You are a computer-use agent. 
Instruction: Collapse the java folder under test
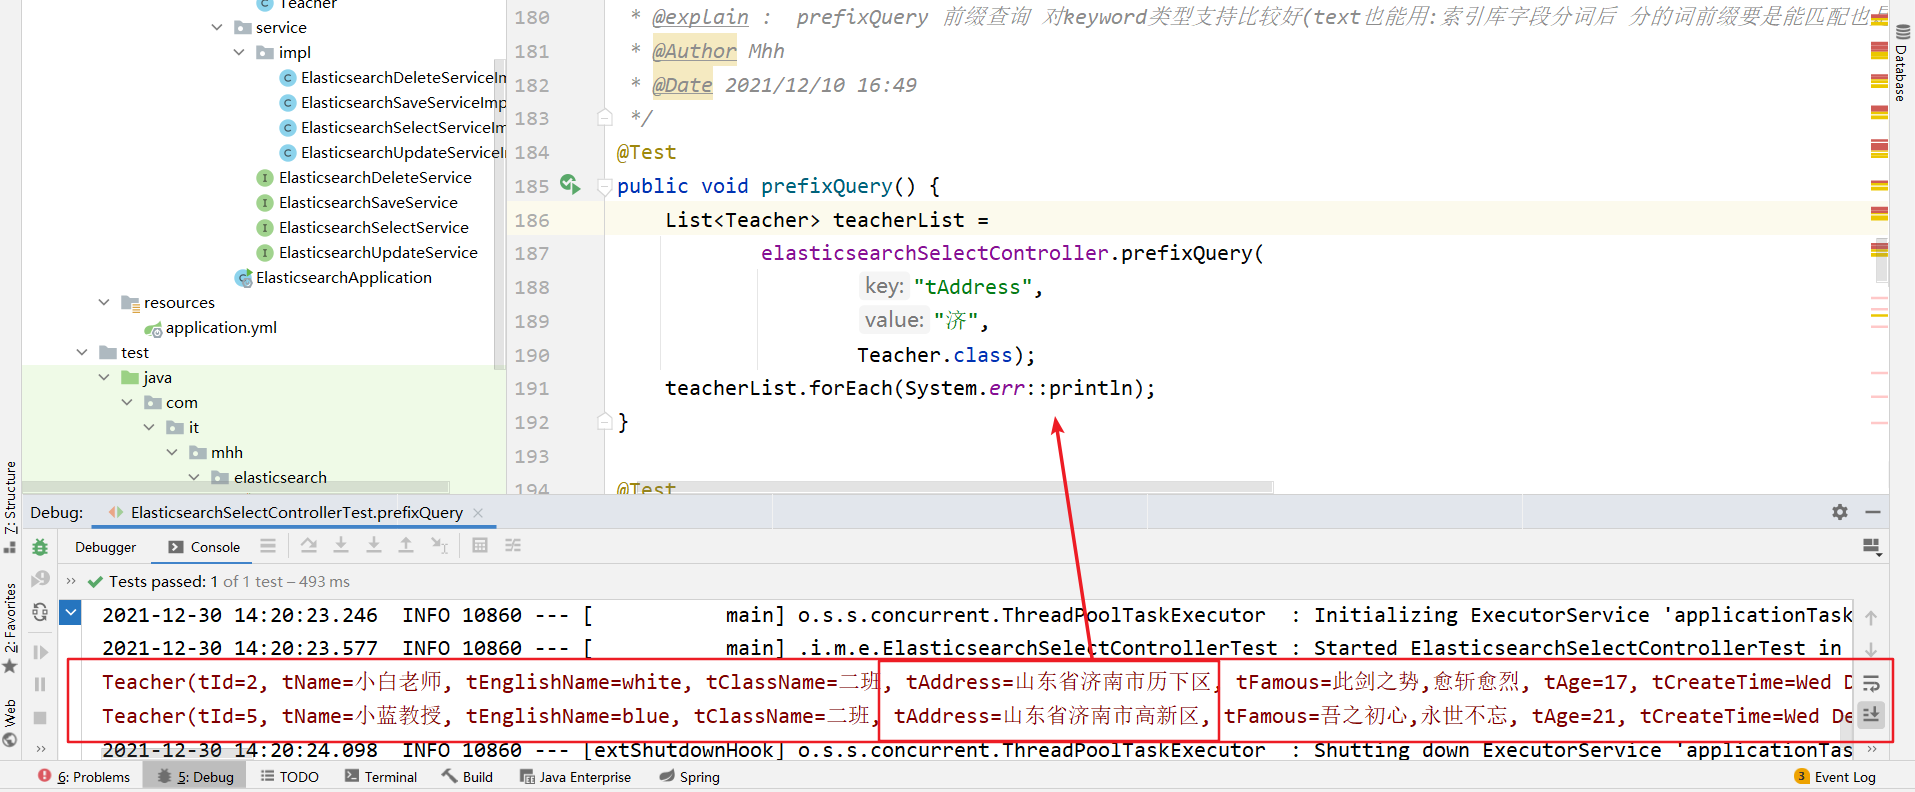click(104, 377)
